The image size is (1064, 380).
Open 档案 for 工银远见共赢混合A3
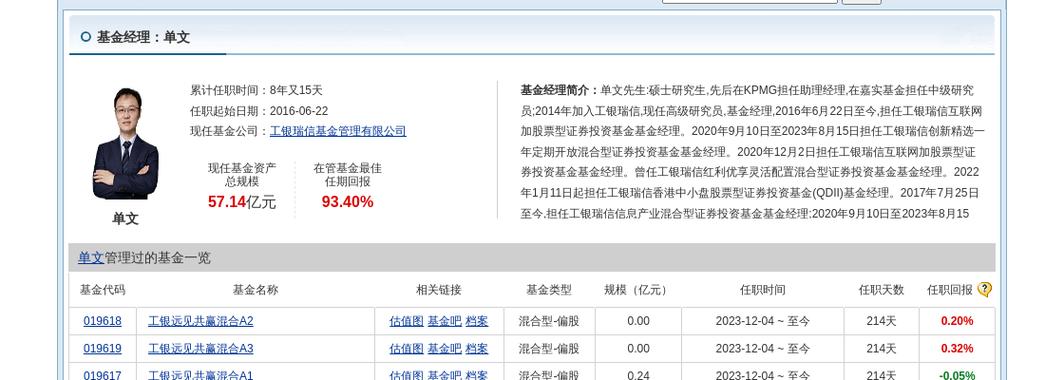(x=476, y=349)
